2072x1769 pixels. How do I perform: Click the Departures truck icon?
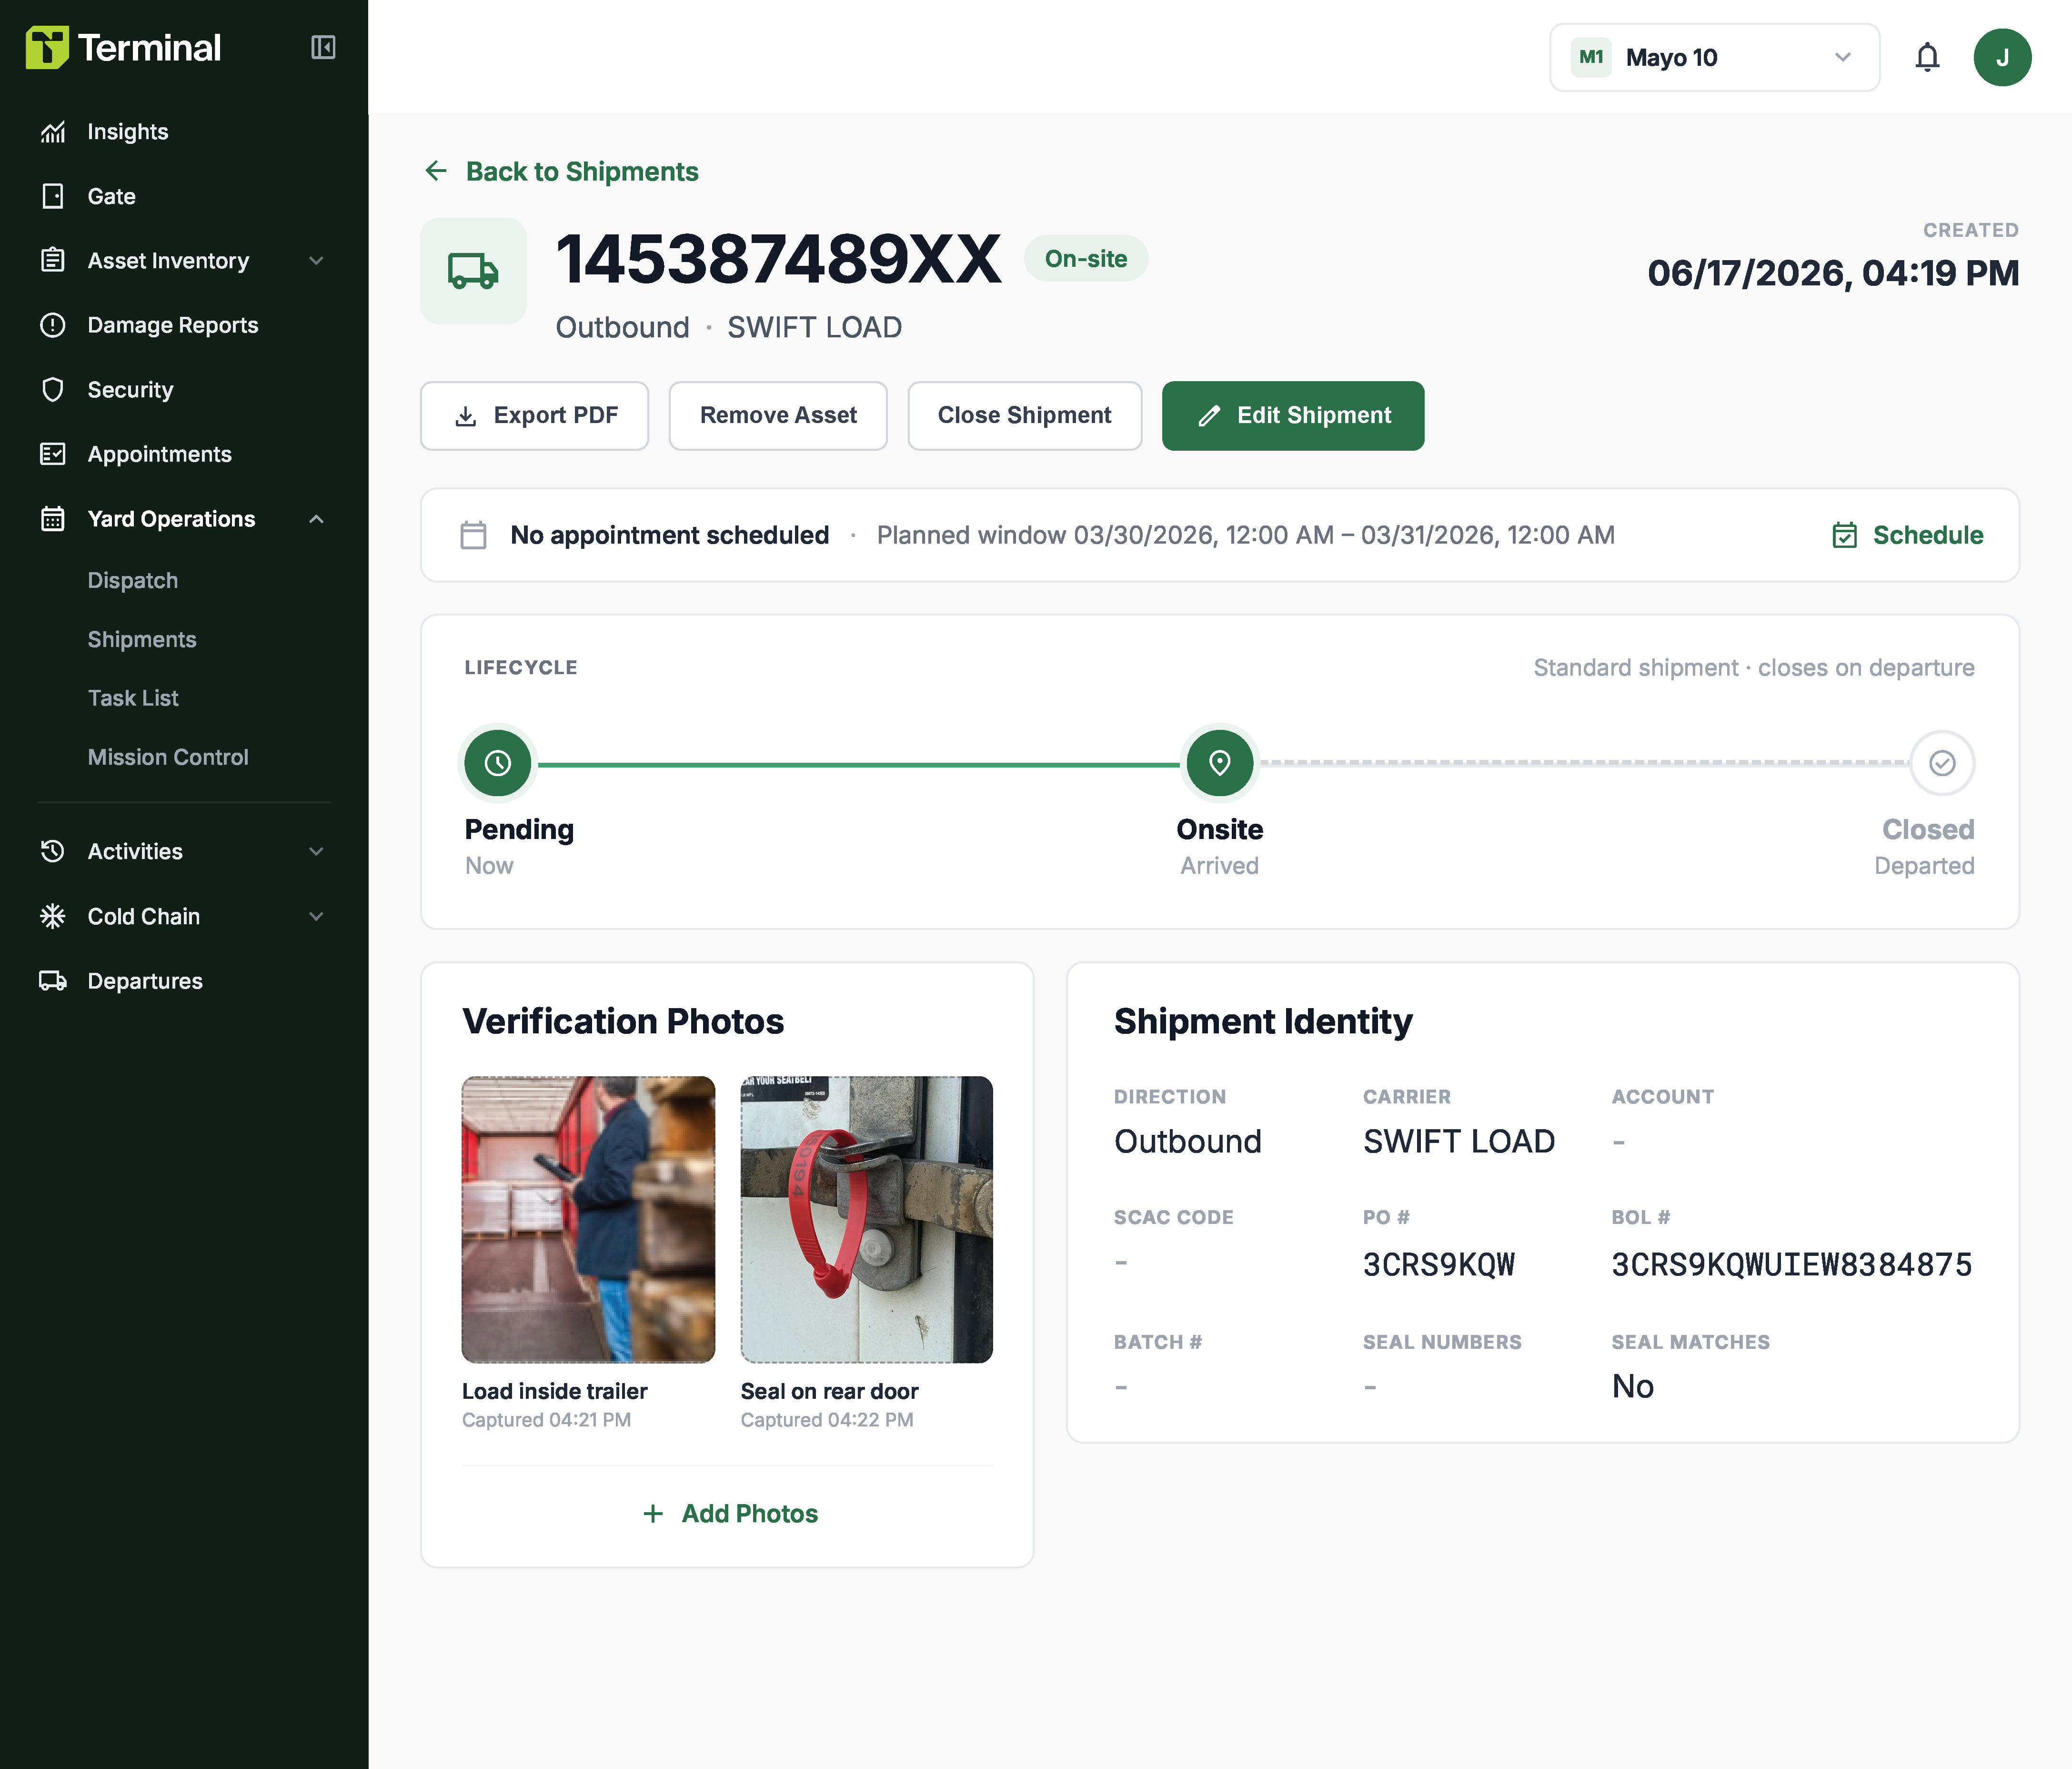(x=53, y=981)
